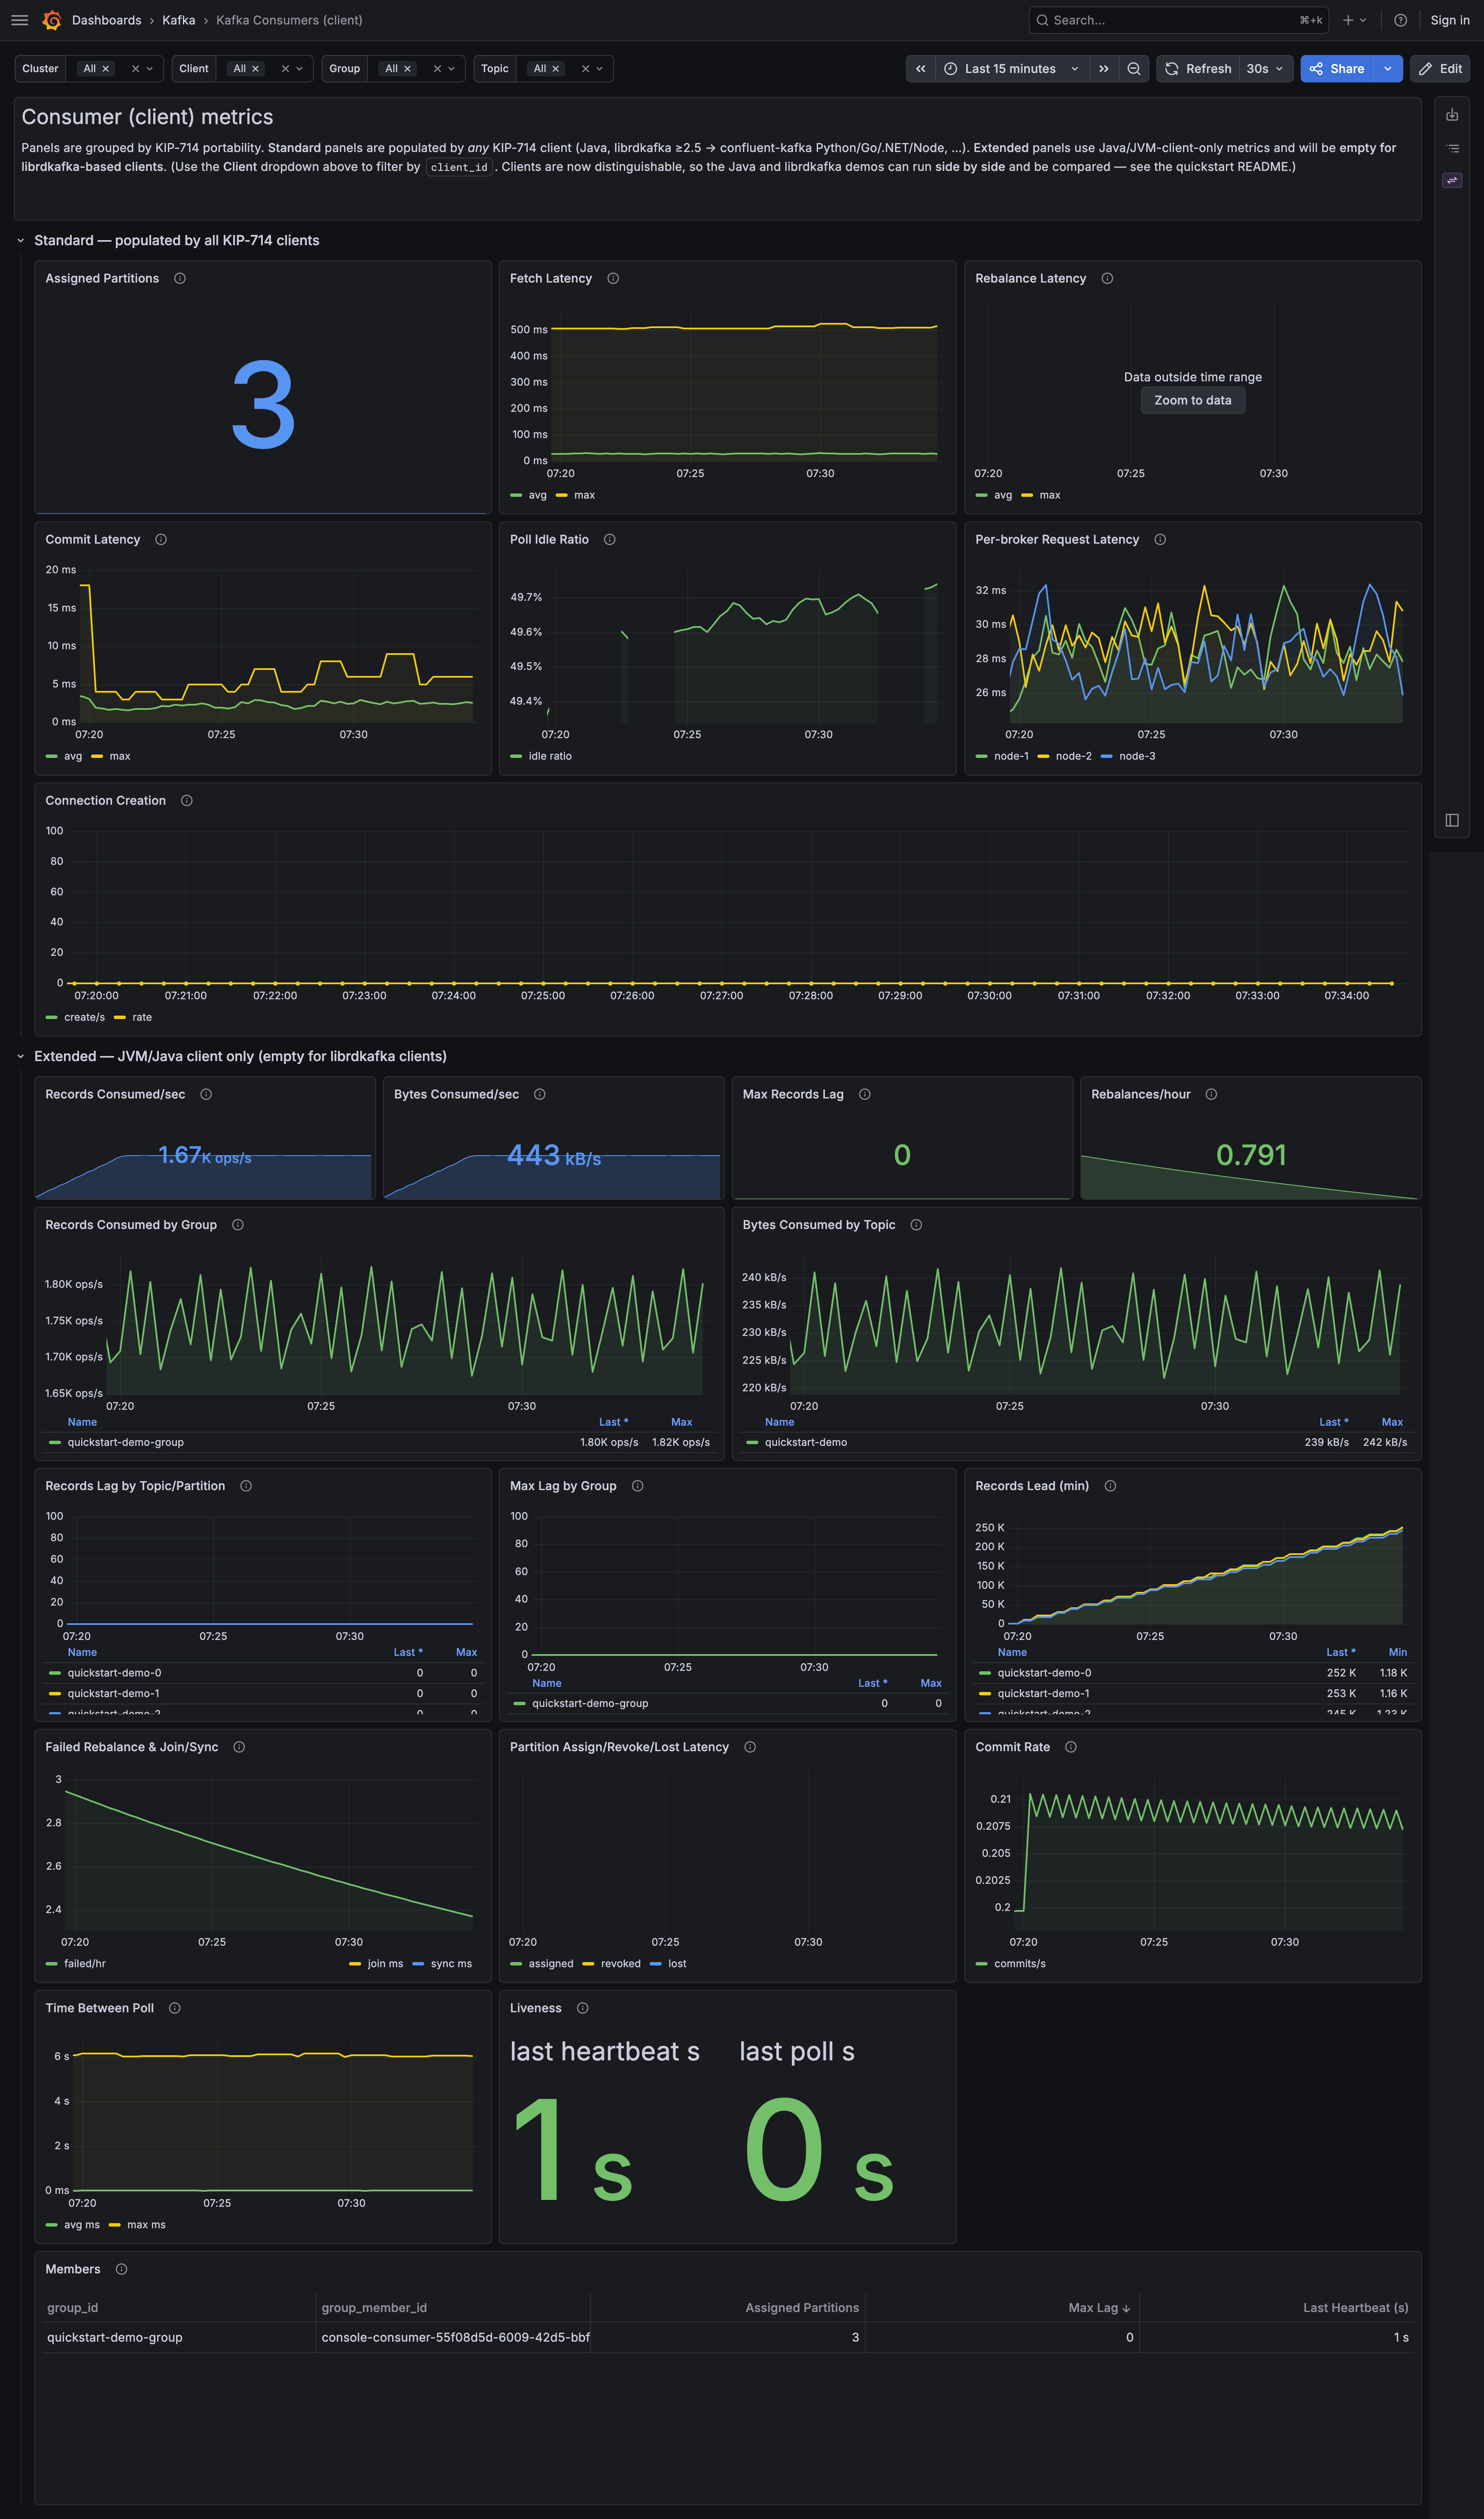Open the Share button dropdown arrow

[x=1387, y=69]
